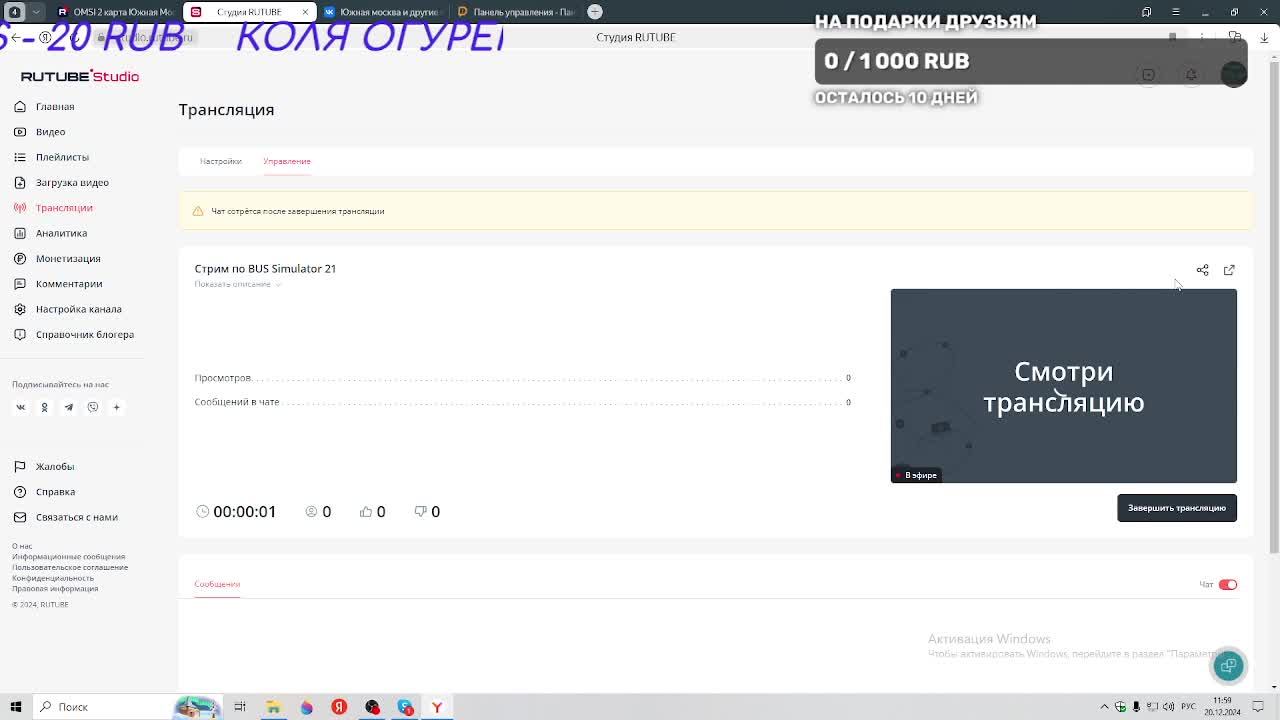The image size is (1280, 720).
Task: Click the Жалобы flag icon
Action: pos(20,466)
